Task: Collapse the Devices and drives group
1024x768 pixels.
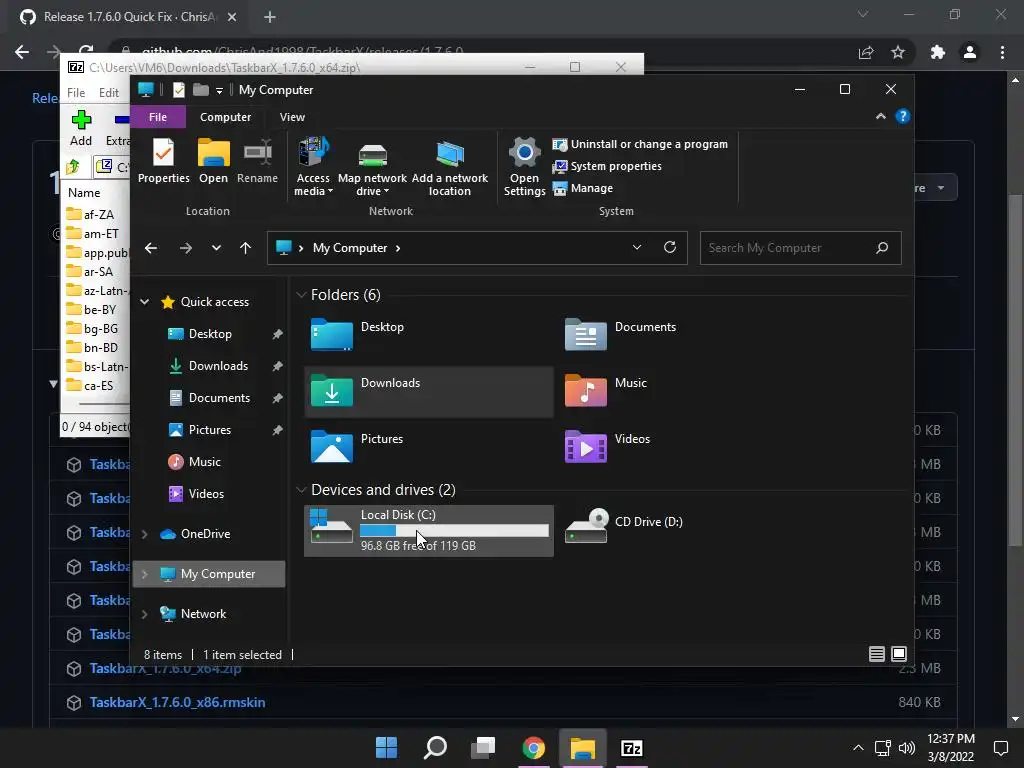Action: [x=301, y=490]
